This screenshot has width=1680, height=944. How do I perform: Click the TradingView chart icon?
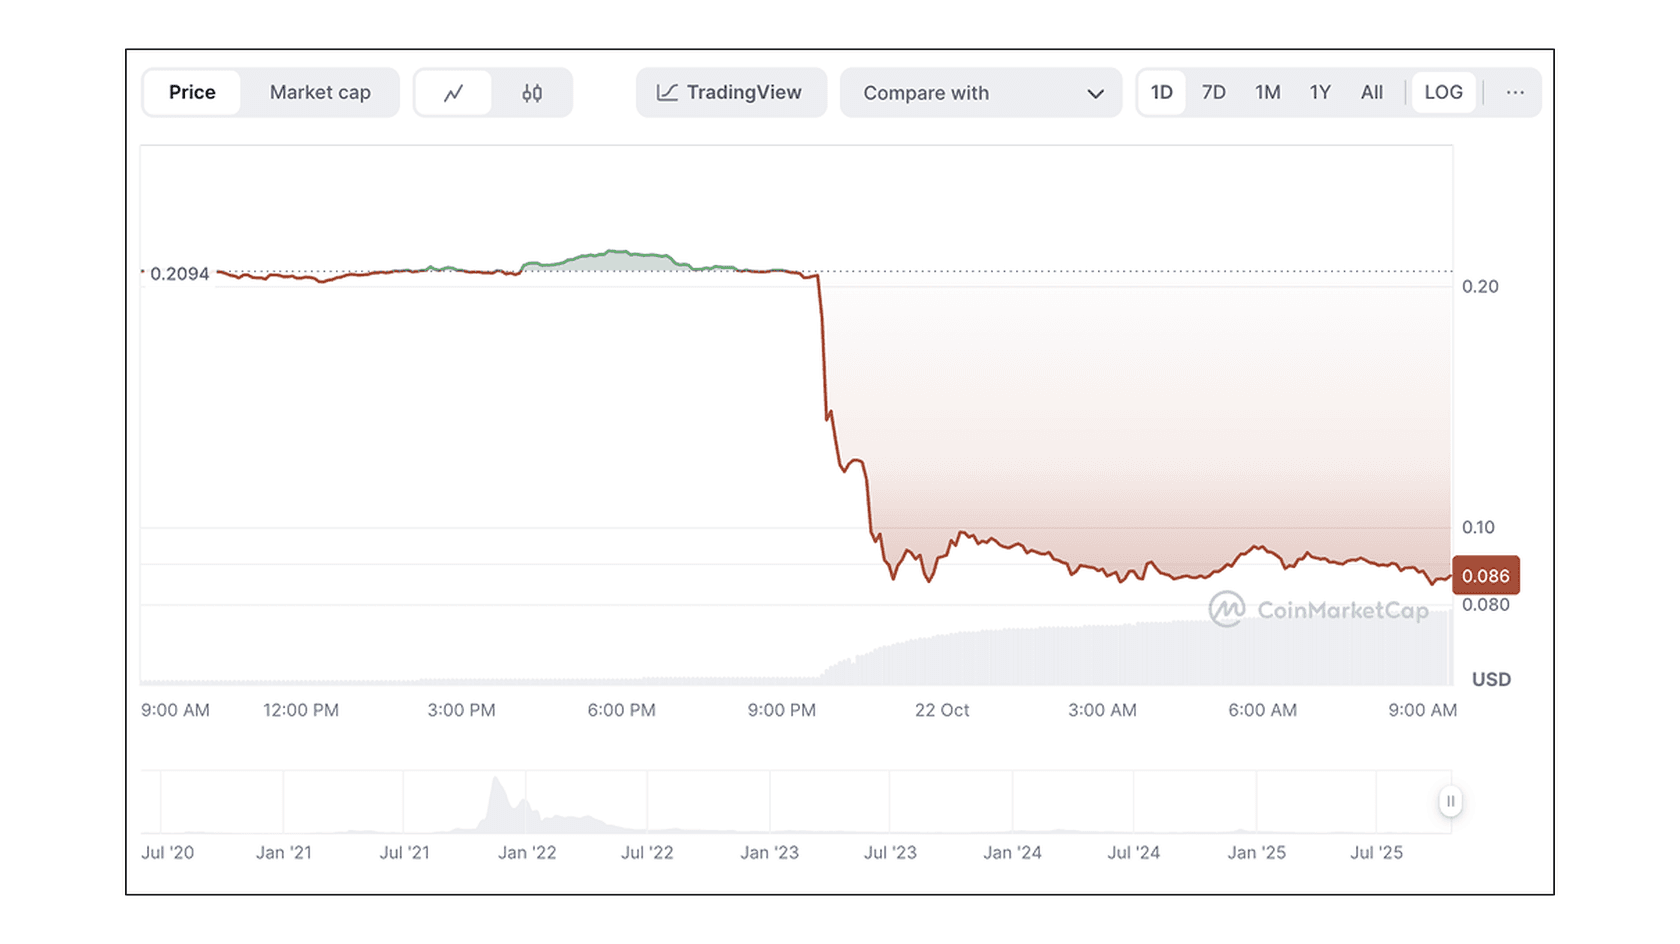tap(667, 93)
